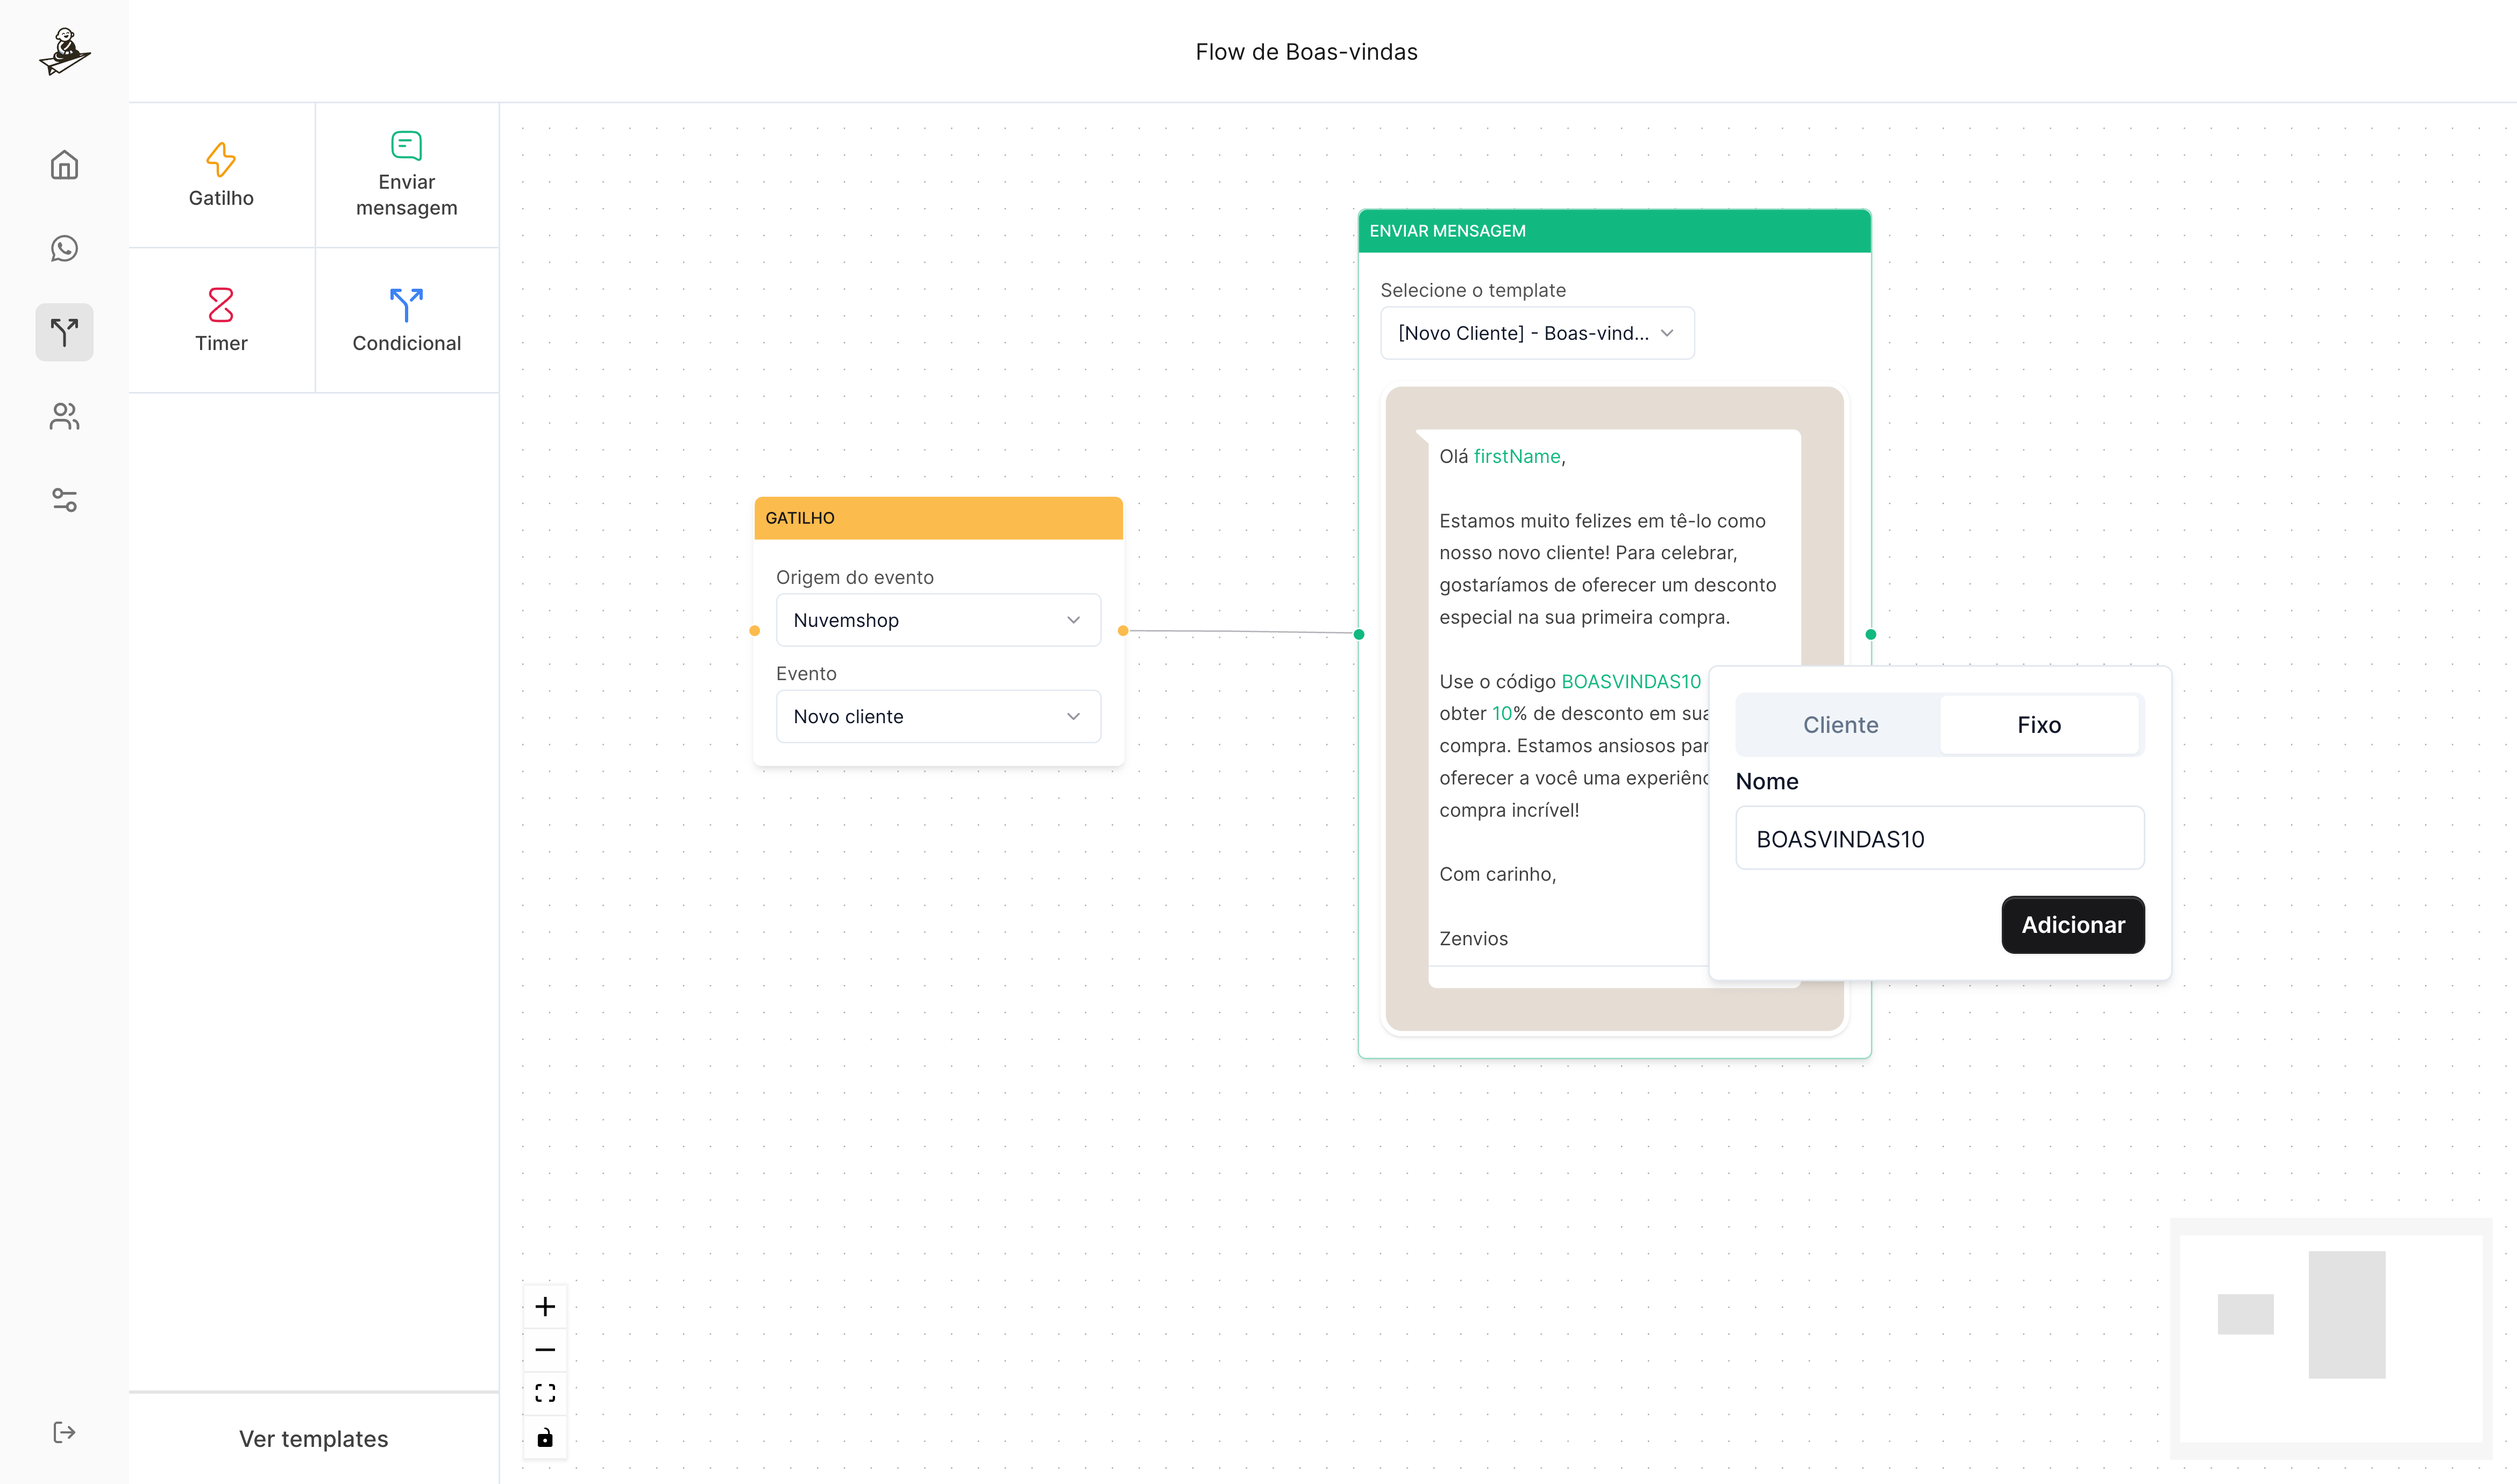The width and height of the screenshot is (2517, 1484).
Task: Open the contacts section in the sidebar
Action: click(64, 417)
